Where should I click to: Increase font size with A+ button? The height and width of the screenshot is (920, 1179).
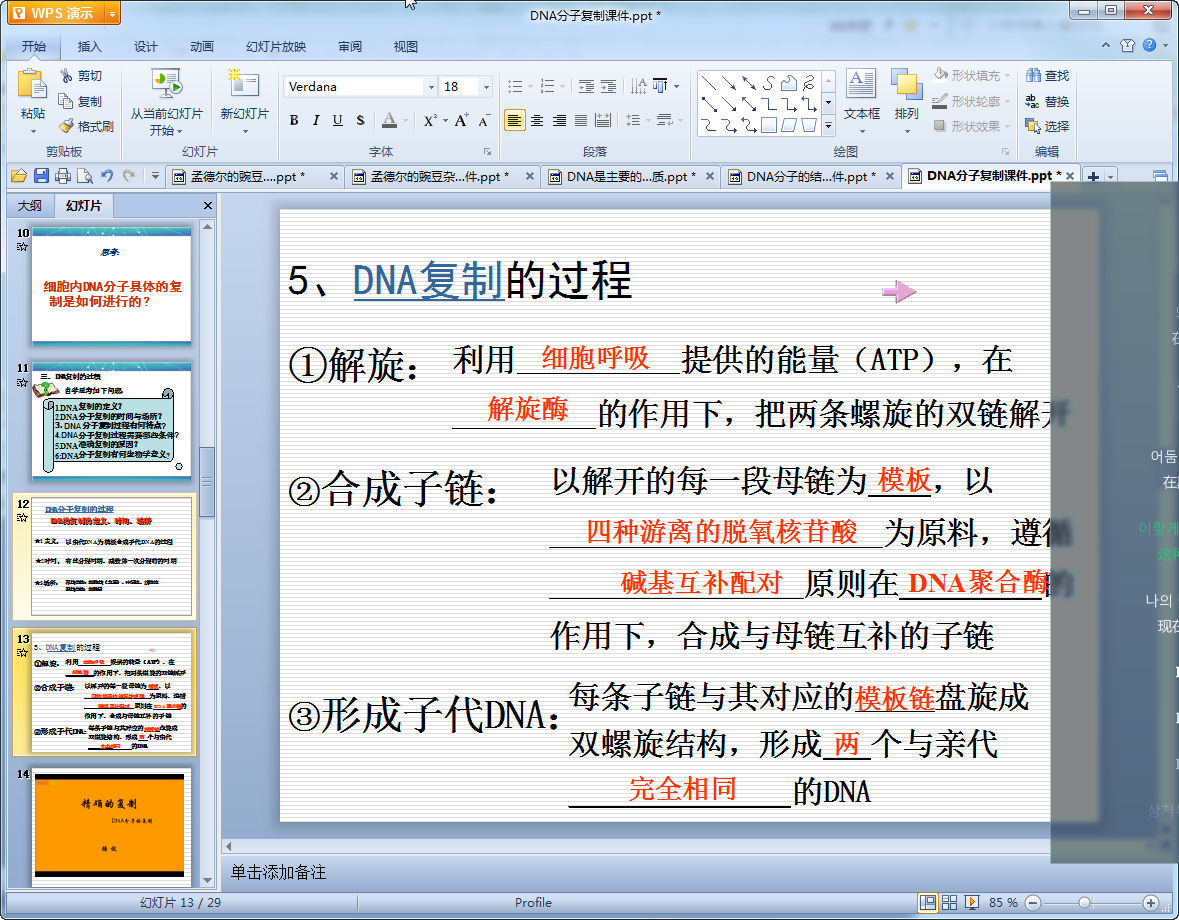(x=461, y=120)
